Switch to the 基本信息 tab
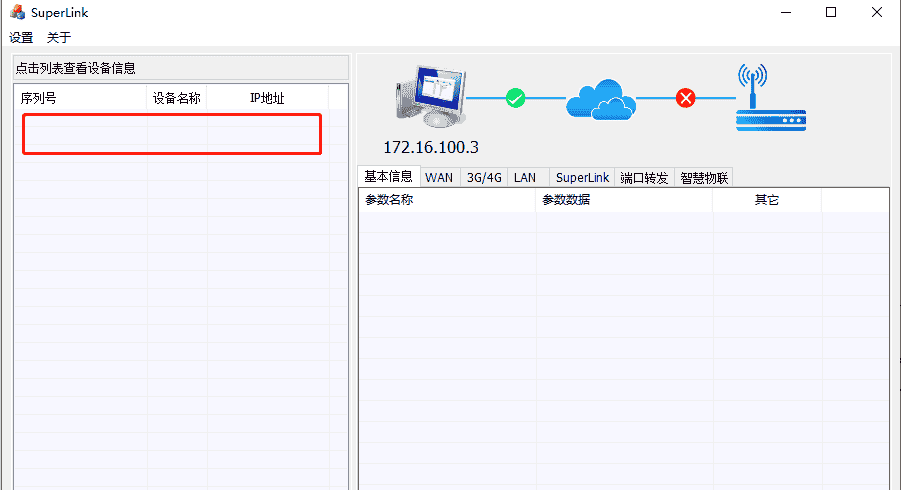Screen dimensions: 901x490 tap(388, 176)
